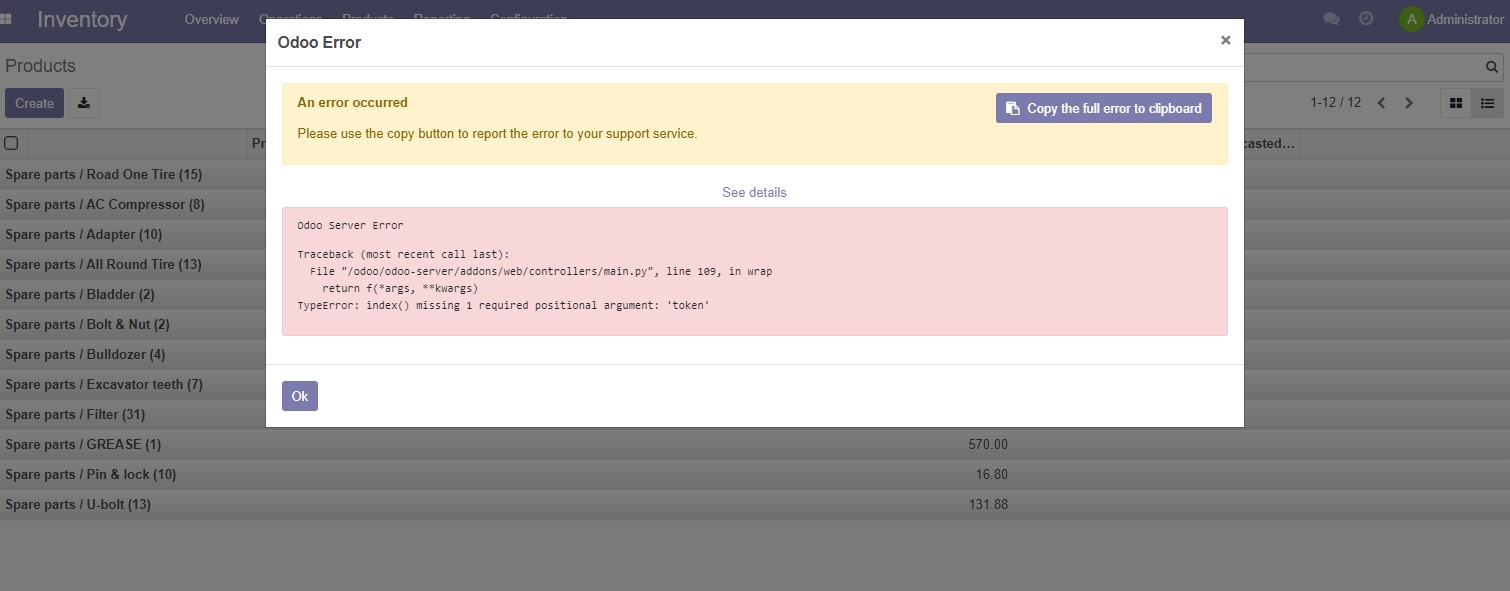Screen dimensions: 1510x591
Task: Switch to list view icon
Action: click(x=1487, y=103)
